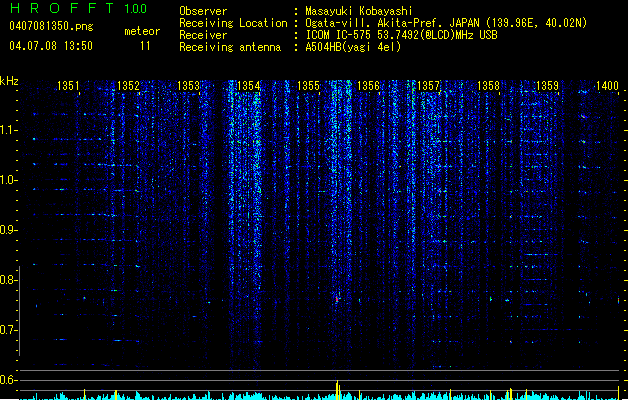Viewport: 629px width, 400px height.
Task: Click the 0.8 kHz axis label
Action: 8,280
